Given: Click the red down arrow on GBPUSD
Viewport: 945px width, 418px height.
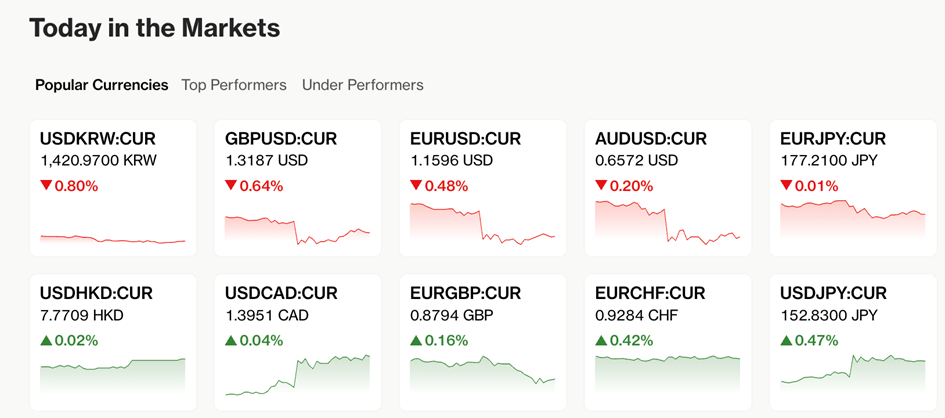Looking at the screenshot, I should 231,185.
